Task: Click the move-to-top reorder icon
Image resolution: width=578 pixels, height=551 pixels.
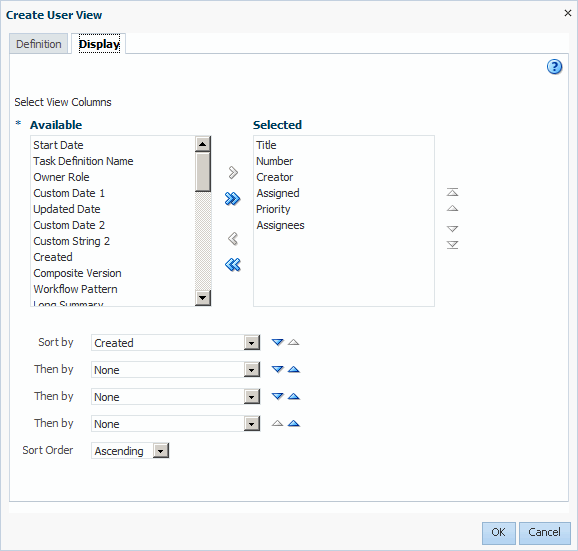Action: pyautogui.click(x=452, y=192)
